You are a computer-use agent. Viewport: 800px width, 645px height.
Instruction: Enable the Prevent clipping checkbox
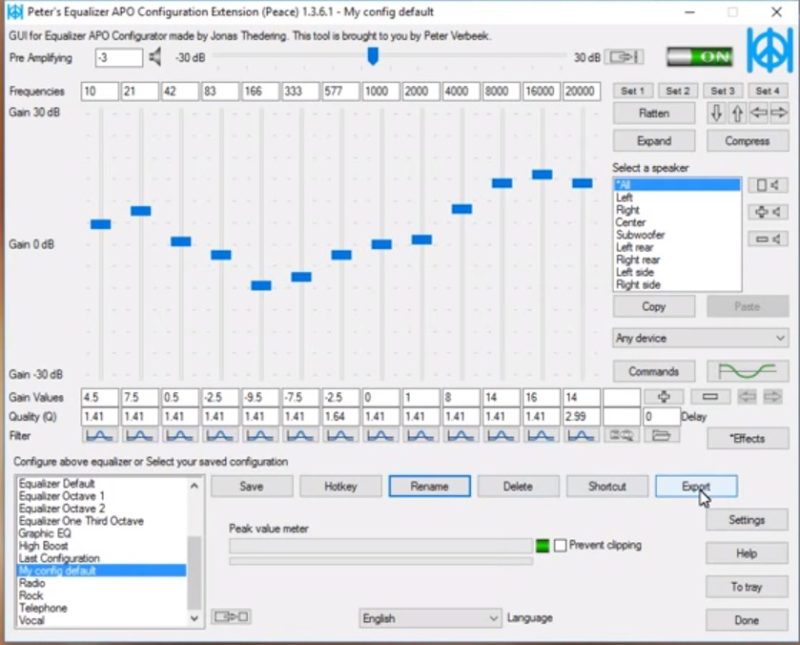click(x=560, y=545)
